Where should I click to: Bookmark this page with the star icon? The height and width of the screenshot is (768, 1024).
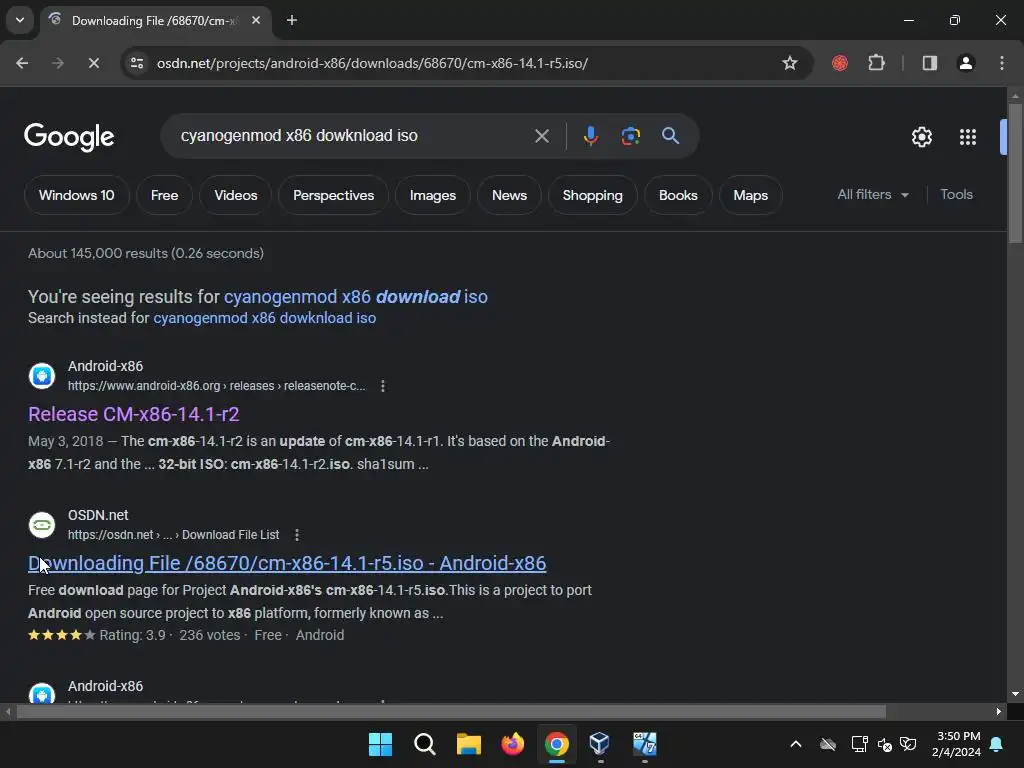click(x=790, y=63)
